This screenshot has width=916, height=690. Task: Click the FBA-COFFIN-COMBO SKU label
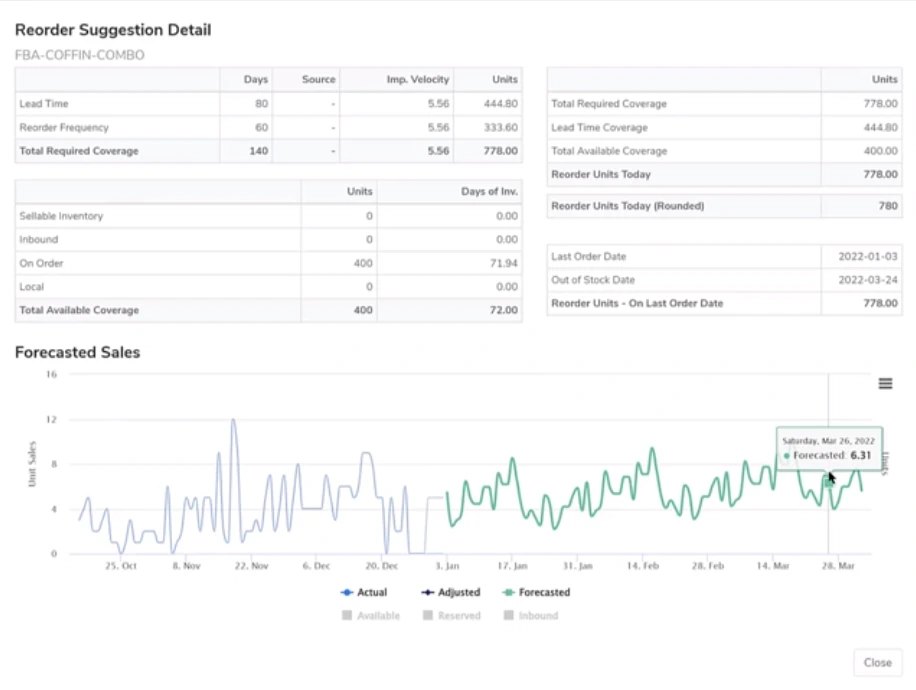tap(79, 55)
